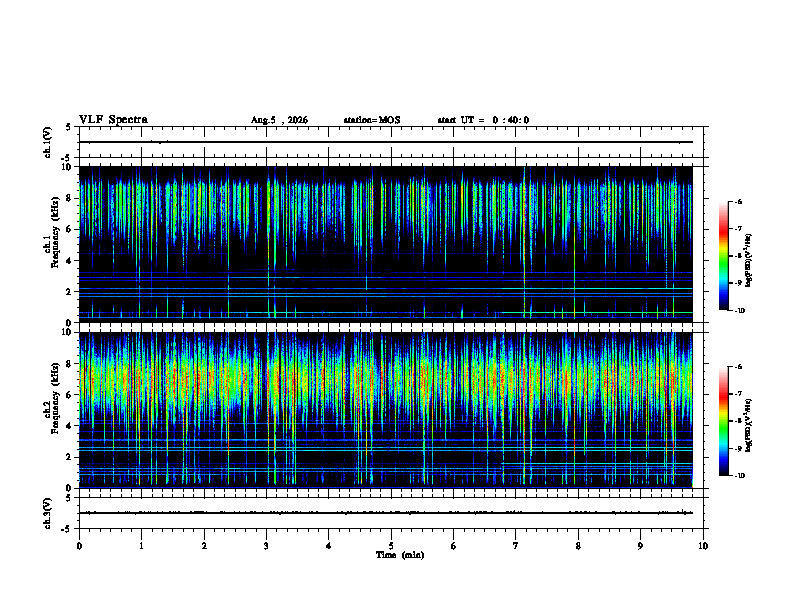Click the "5" tick of ch.1(V) axis
The image size is (792, 612).
tap(69, 127)
